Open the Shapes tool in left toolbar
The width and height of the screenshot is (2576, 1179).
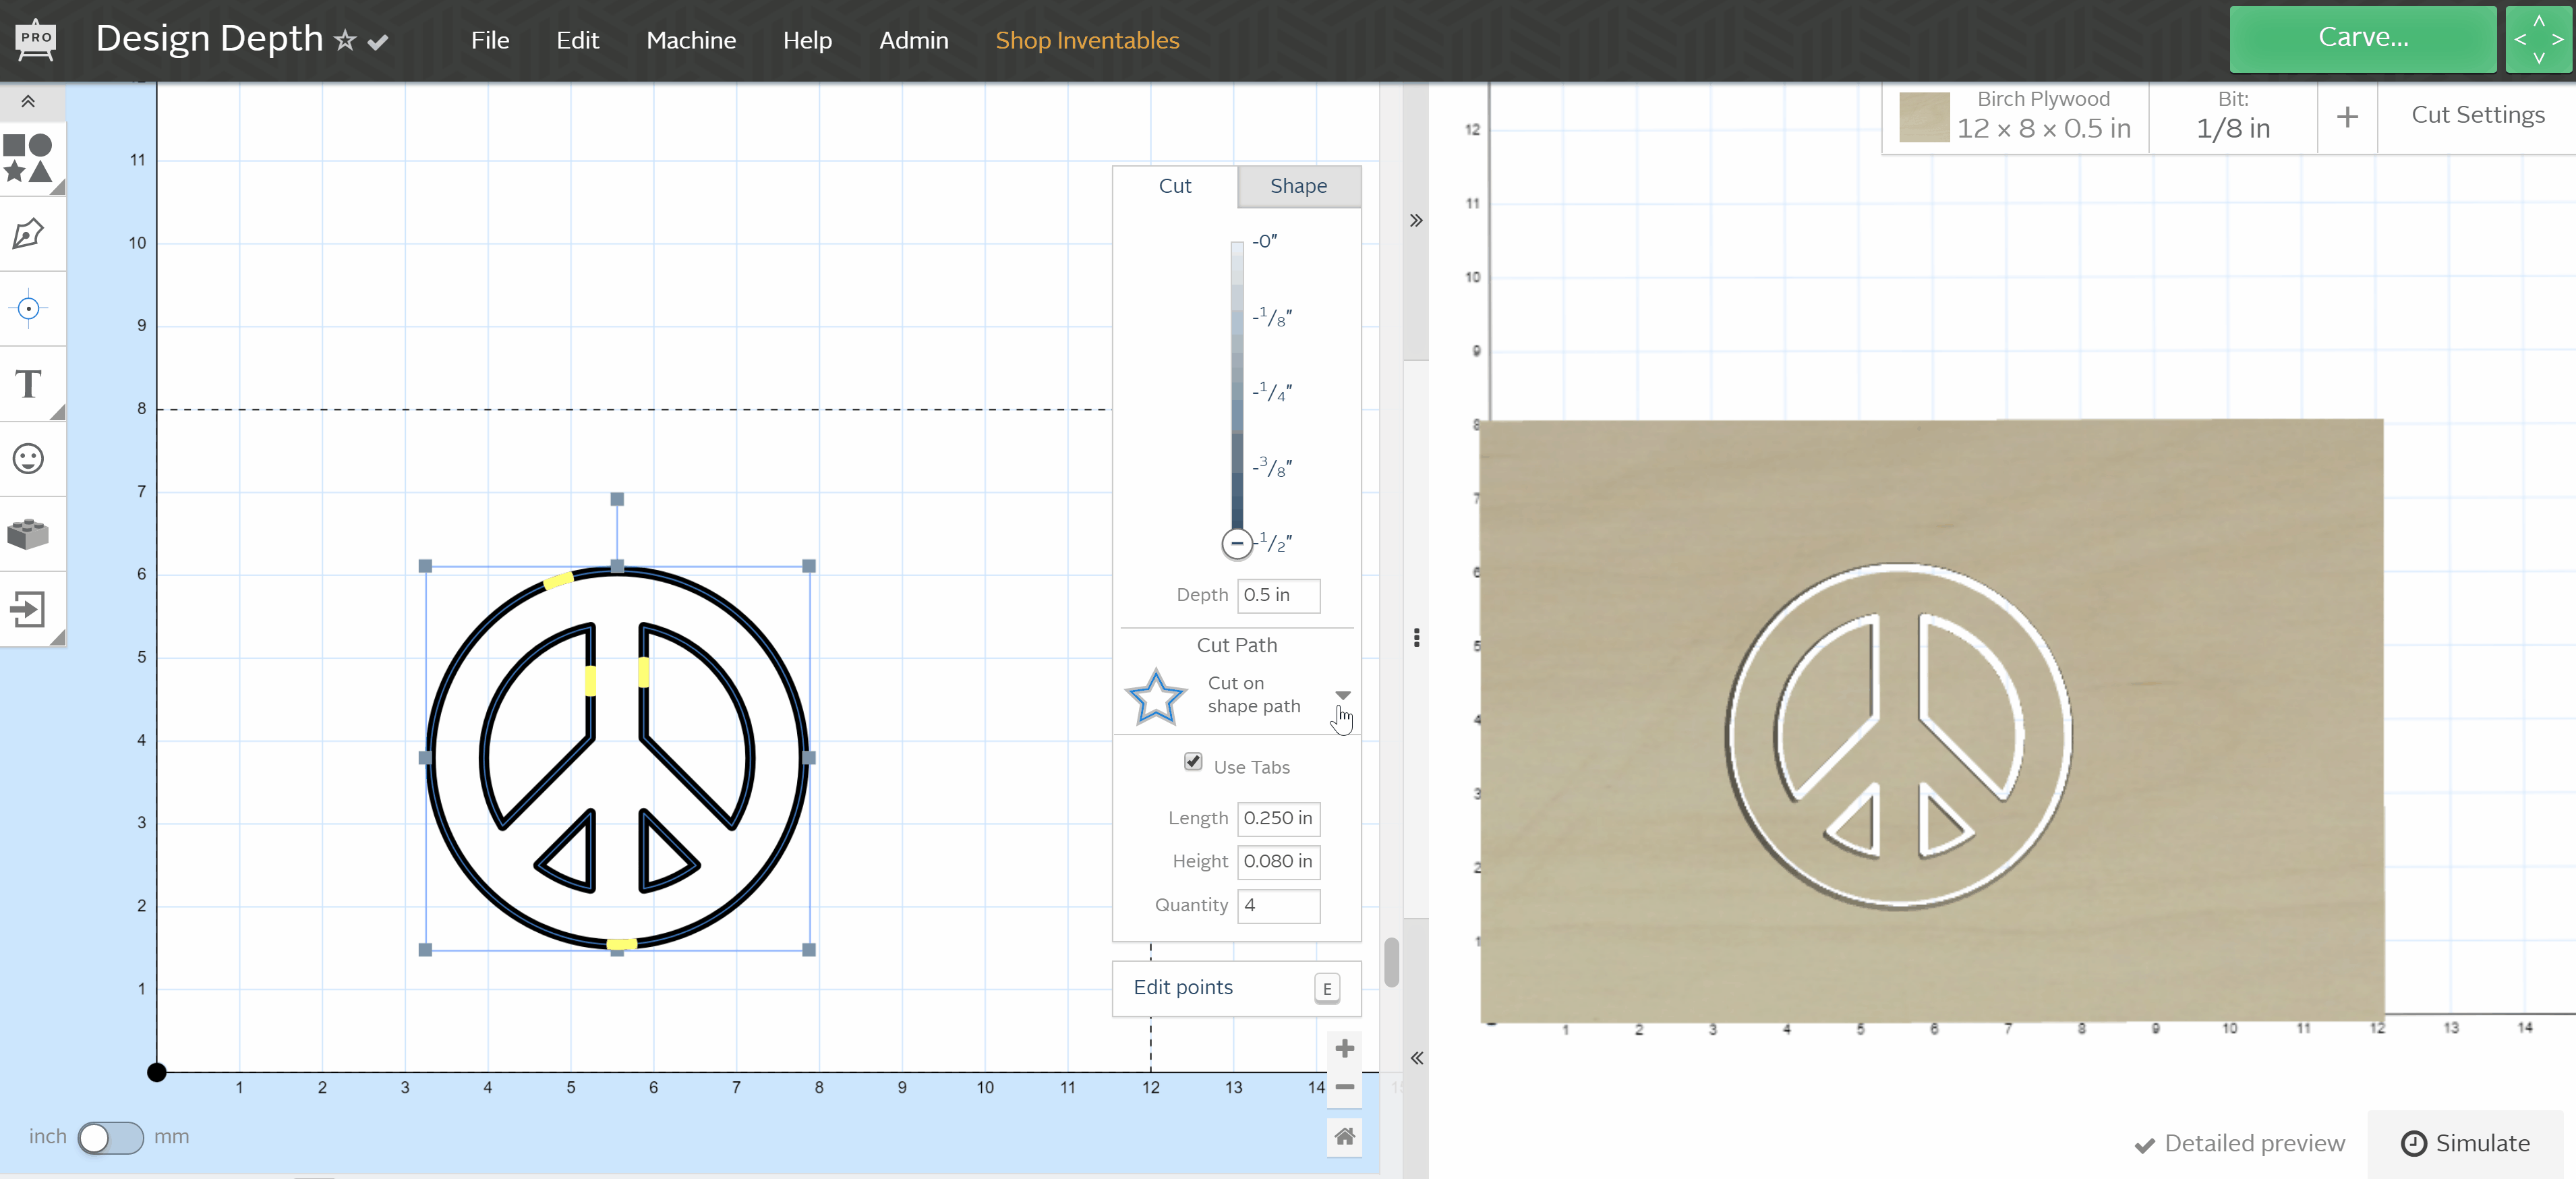coord(28,158)
